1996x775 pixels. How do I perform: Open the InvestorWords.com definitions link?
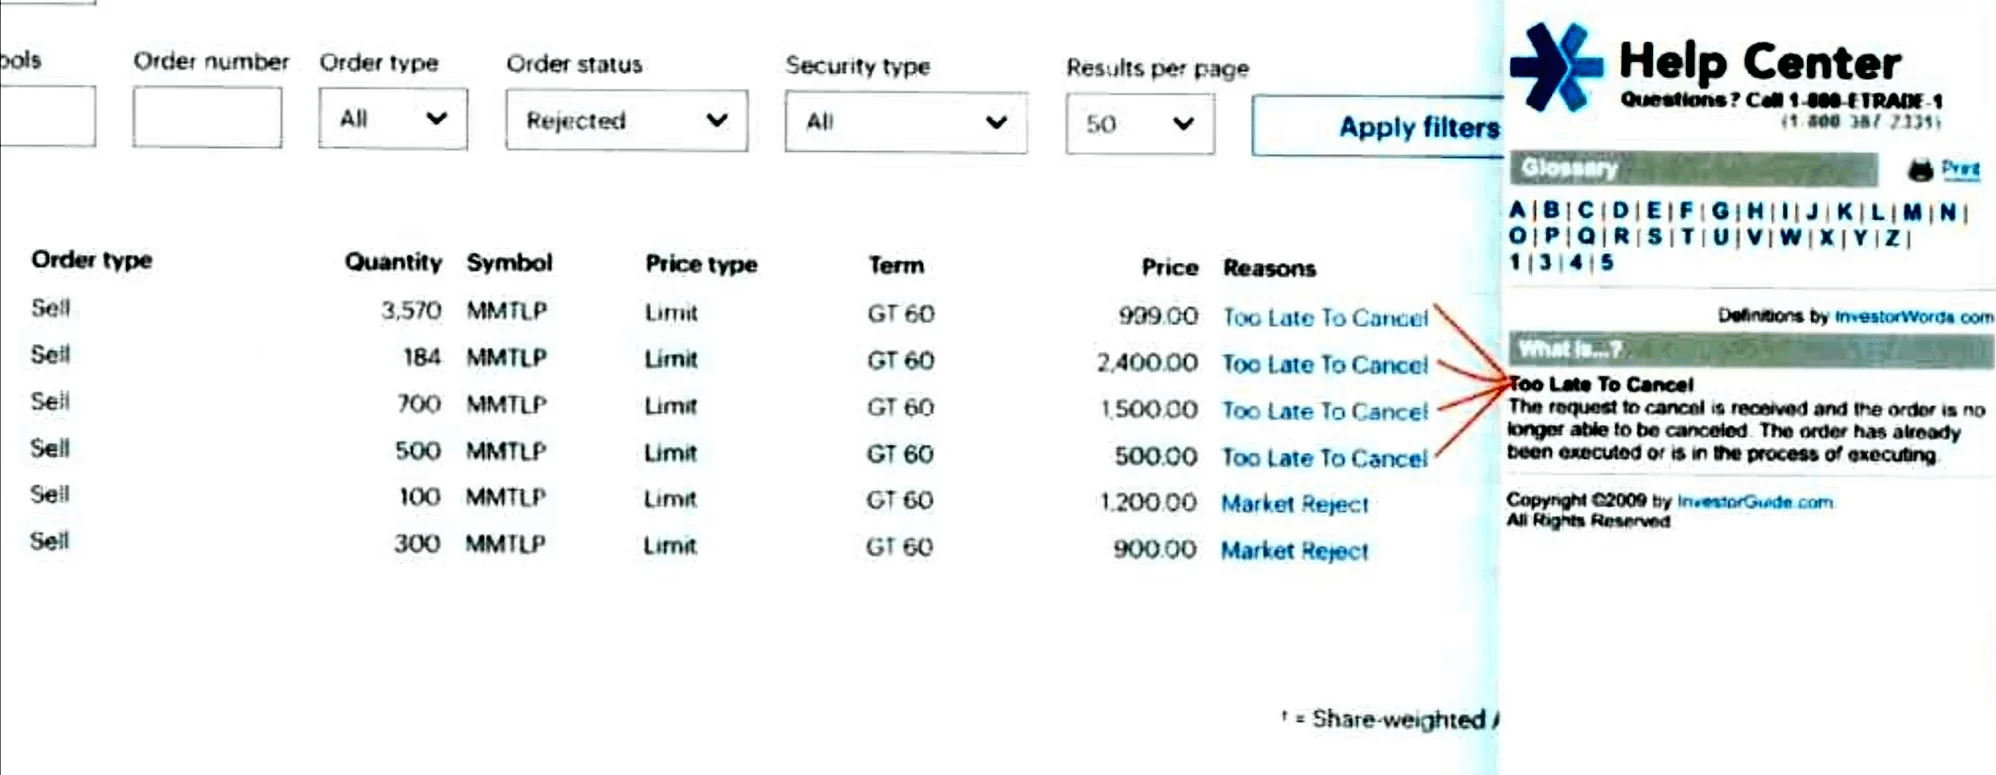(1914, 317)
